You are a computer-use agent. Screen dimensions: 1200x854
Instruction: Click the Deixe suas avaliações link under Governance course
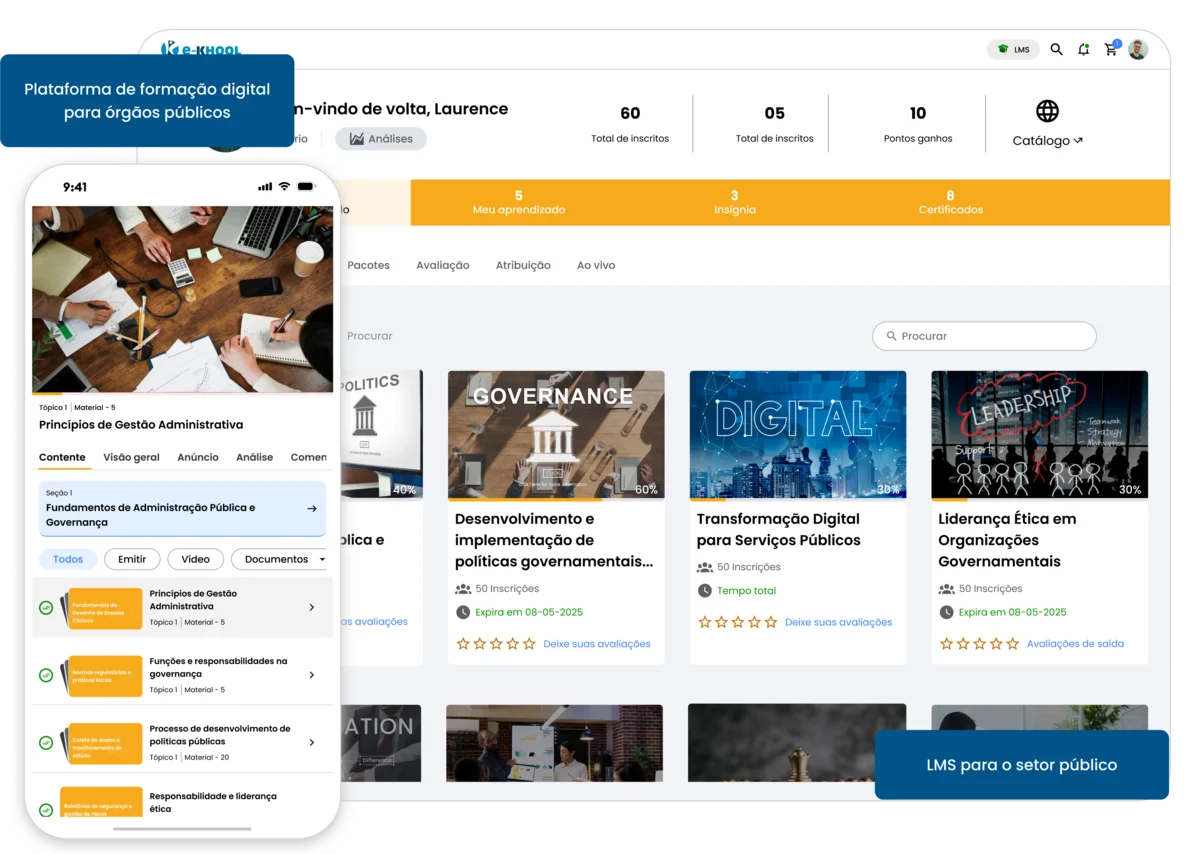click(x=598, y=644)
